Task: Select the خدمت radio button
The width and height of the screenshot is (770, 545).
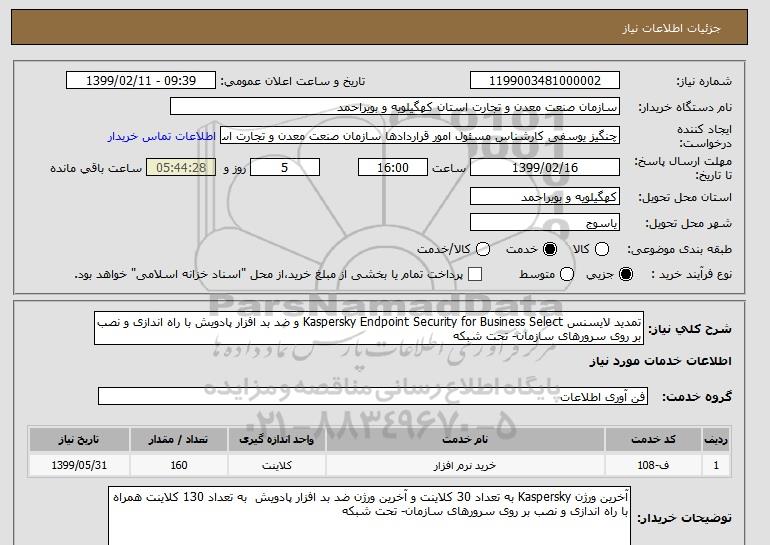Action: click(x=550, y=249)
